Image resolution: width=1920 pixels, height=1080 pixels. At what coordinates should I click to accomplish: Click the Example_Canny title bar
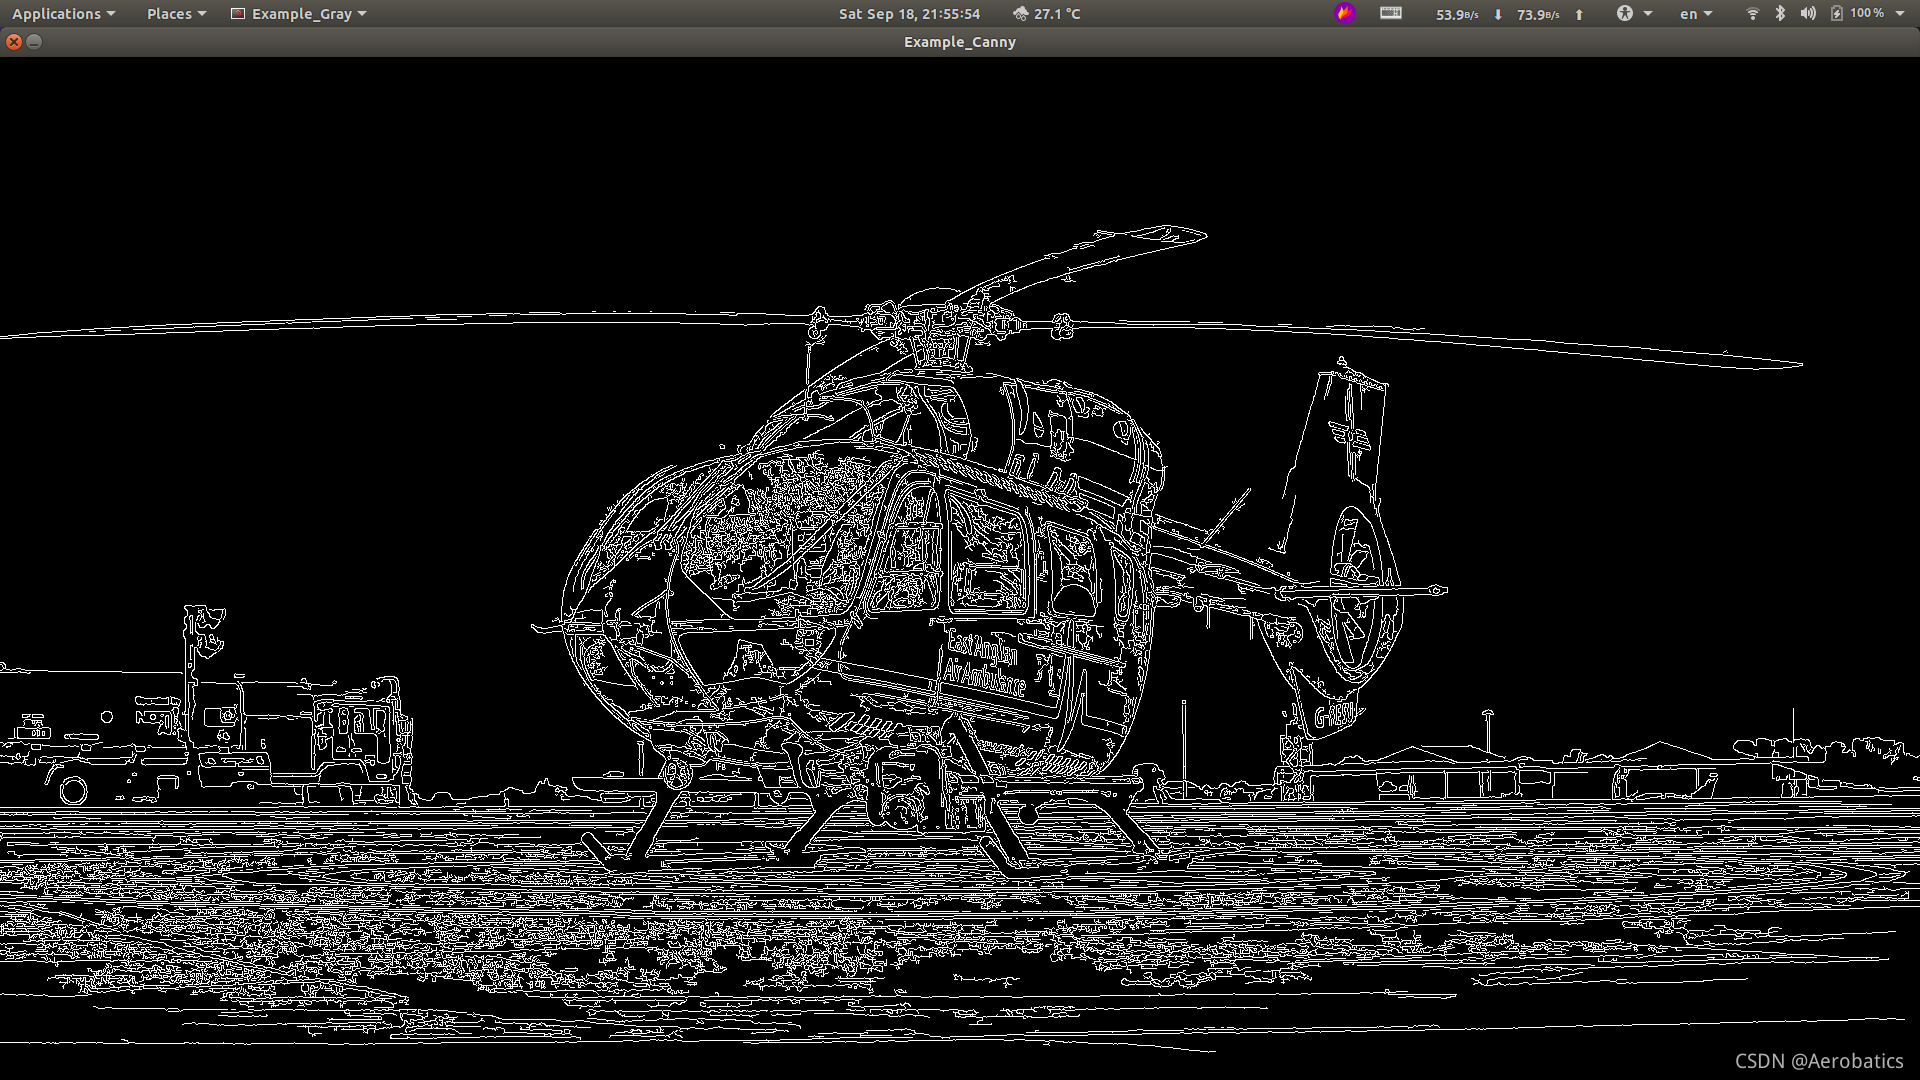pyautogui.click(x=959, y=42)
